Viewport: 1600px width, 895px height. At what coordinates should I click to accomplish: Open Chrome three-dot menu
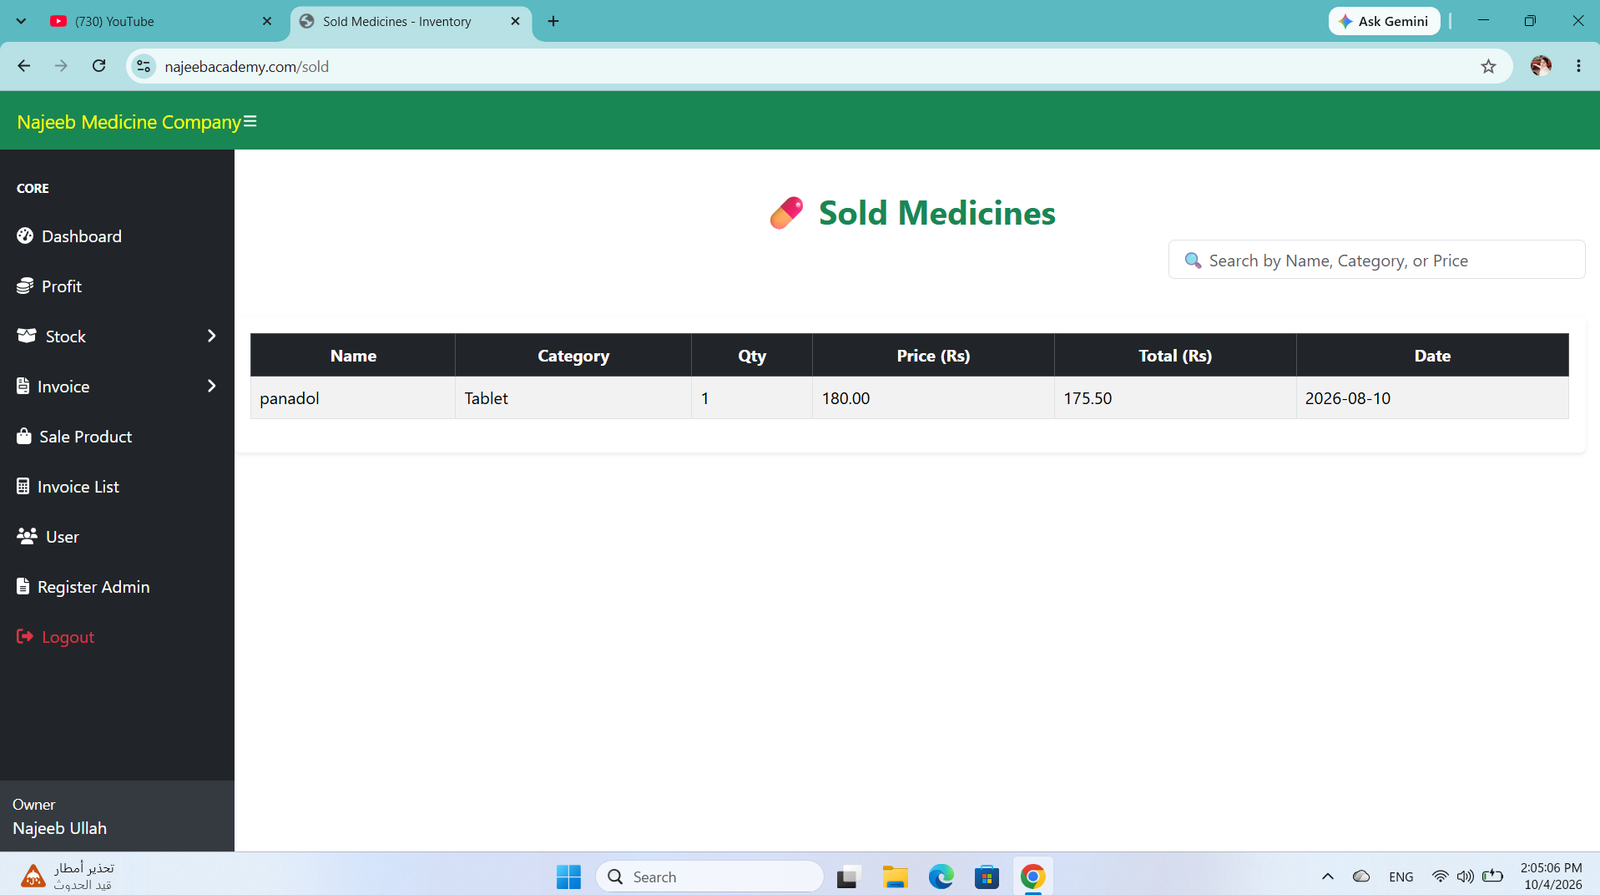point(1578,66)
